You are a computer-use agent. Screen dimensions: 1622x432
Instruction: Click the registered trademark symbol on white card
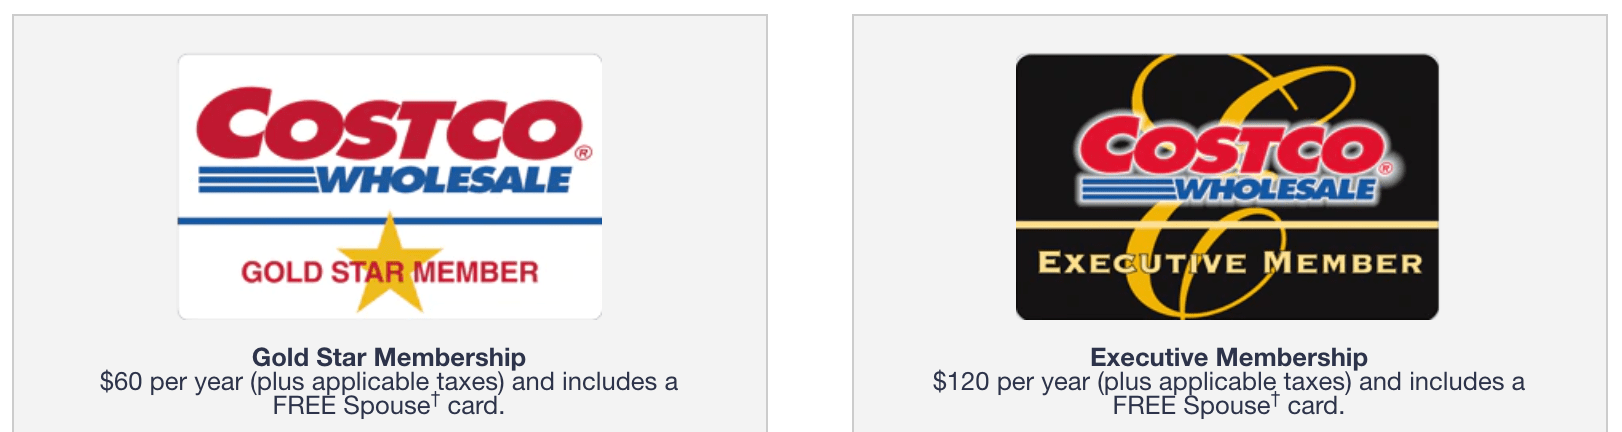(x=583, y=153)
